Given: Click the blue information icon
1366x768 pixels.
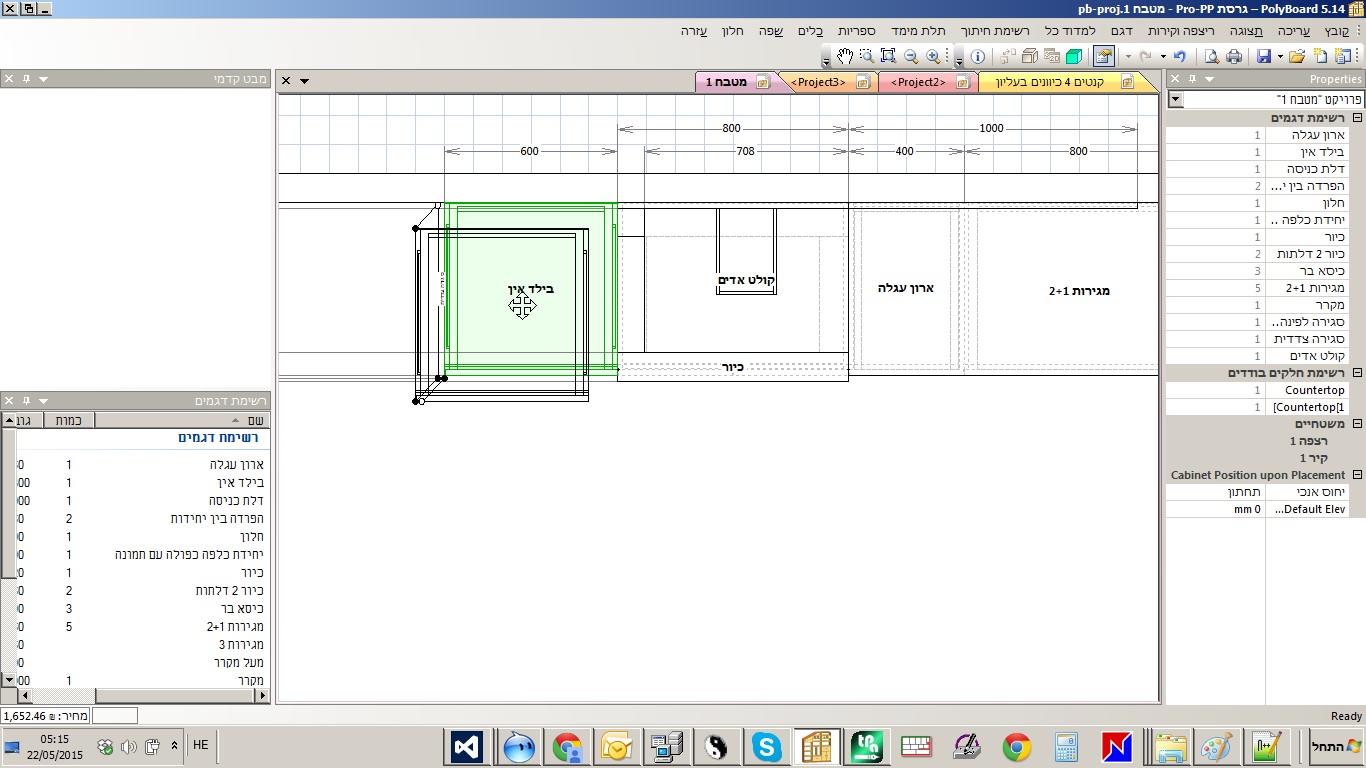Looking at the screenshot, I should pyautogui.click(x=978, y=56).
